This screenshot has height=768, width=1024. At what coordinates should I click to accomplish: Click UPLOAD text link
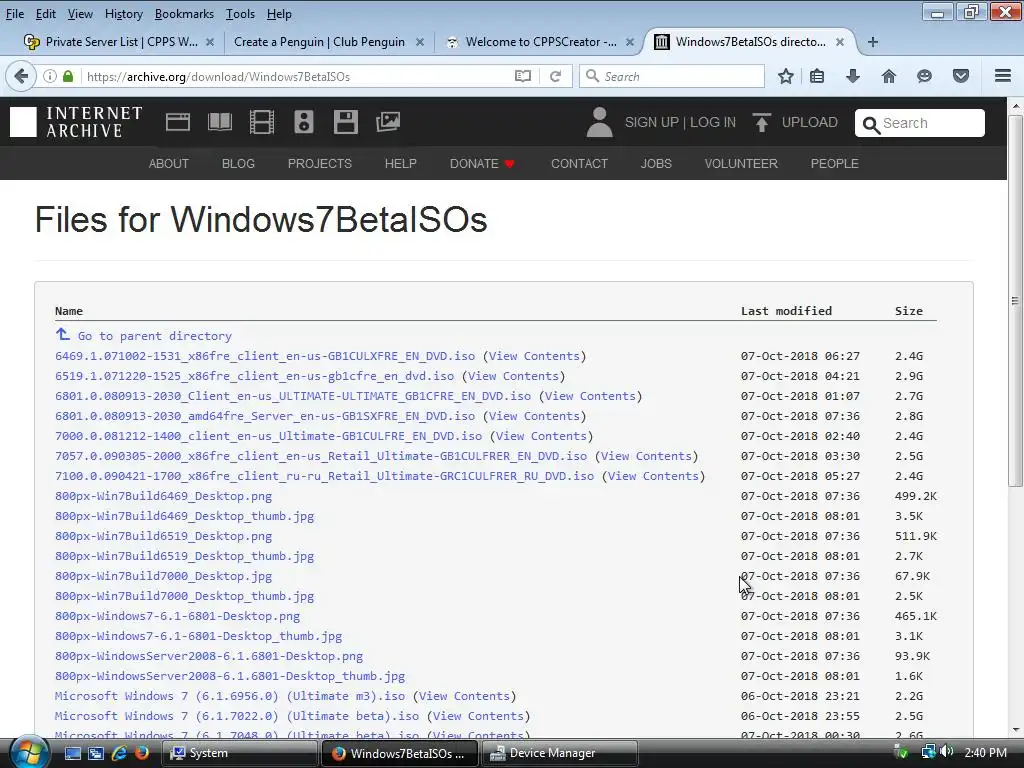click(809, 122)
